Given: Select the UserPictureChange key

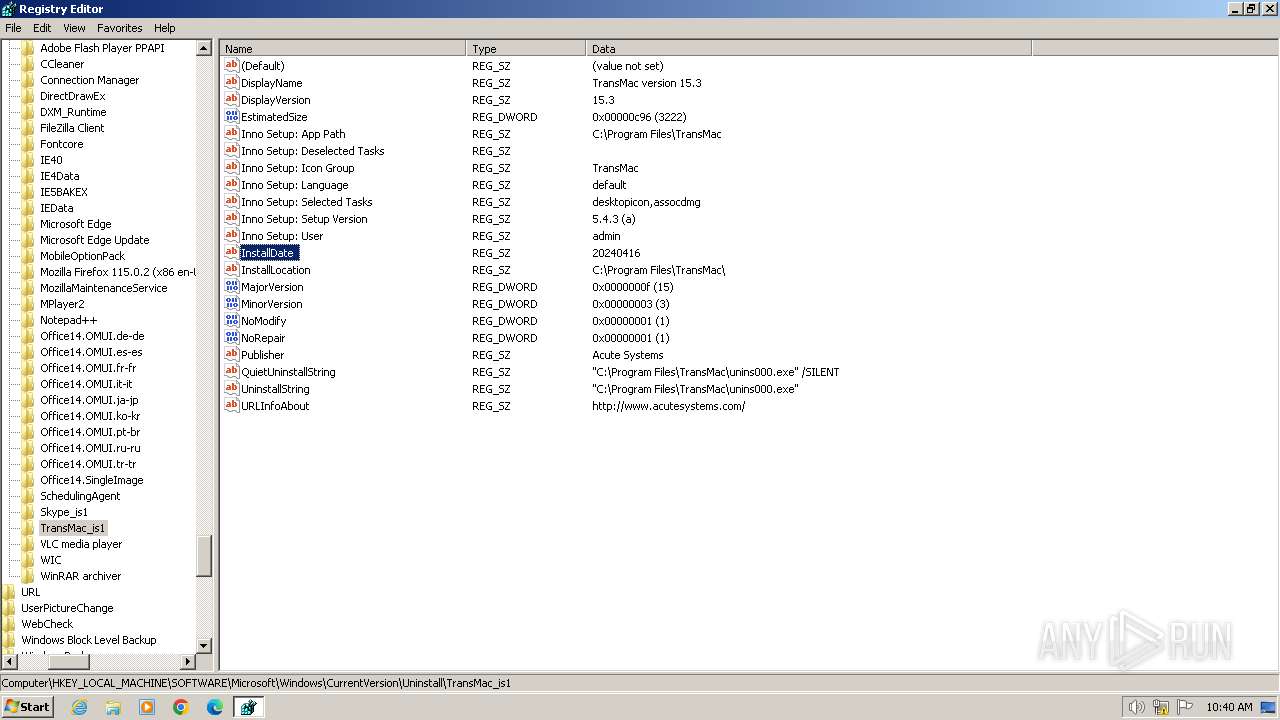Looking at the screenshot, I should coord(67,608).
